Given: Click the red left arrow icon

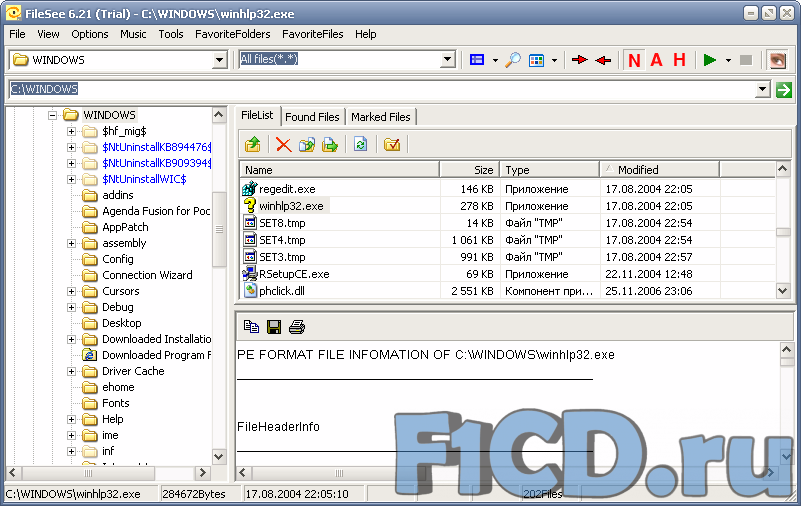Looking at the screenshot, I should pyautogui.click(x=603, y=61).
